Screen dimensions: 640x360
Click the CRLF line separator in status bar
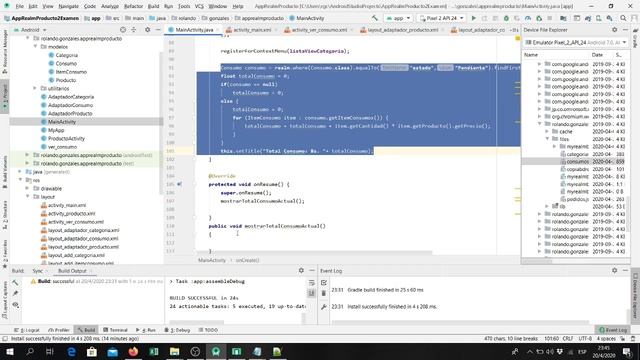click(568, 339)
